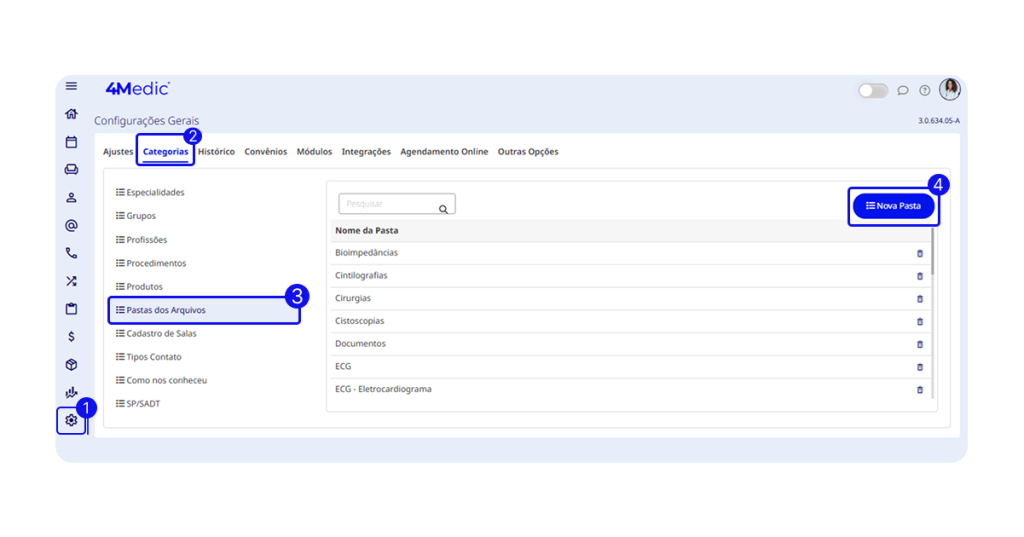Click trash icon for the Cirurgias folder

pos(920,299)
